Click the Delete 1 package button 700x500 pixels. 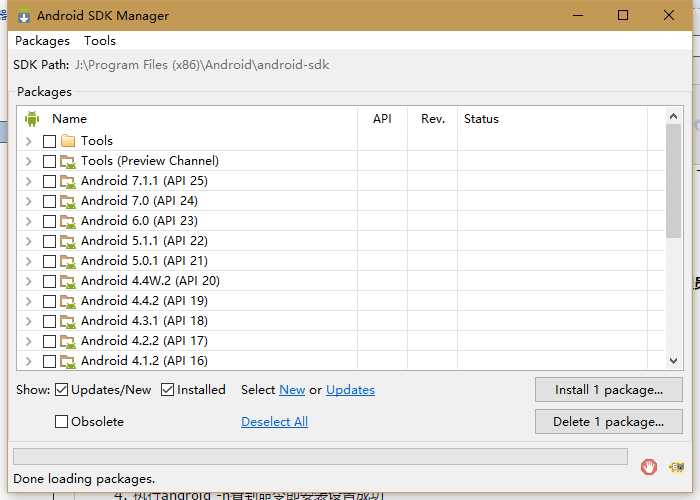point(609,422)
